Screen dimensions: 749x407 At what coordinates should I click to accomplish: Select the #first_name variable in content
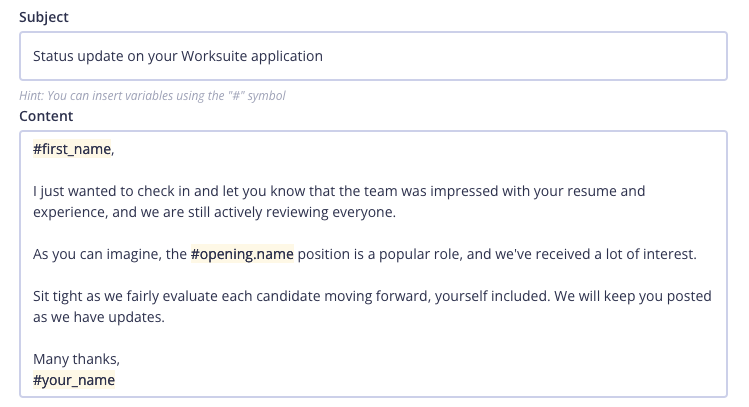(73, 150)
